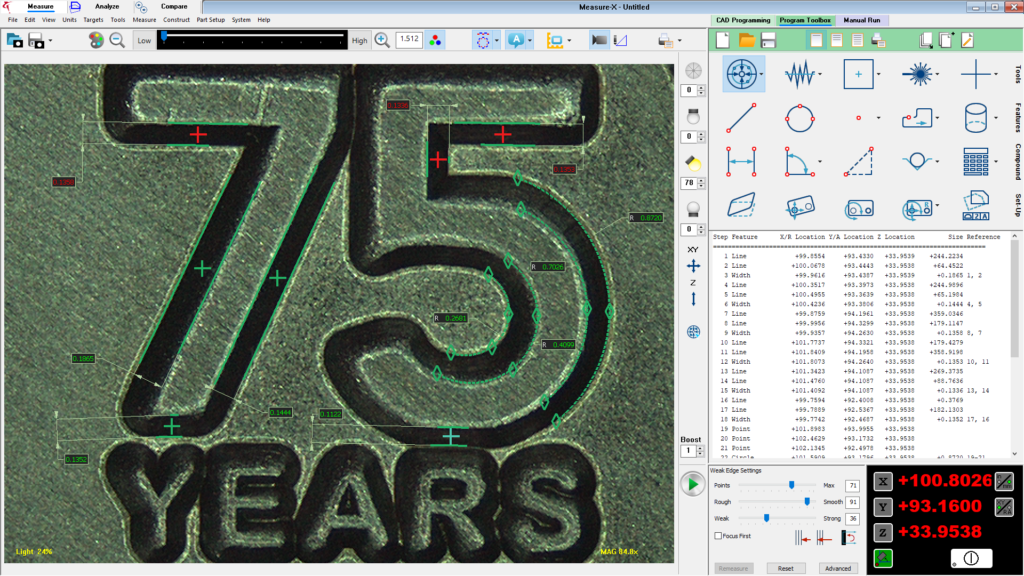Viewport: 1024px width, 576px height.
Task: Open the laser tool dropdown arrow
Action: coord(937,74)
